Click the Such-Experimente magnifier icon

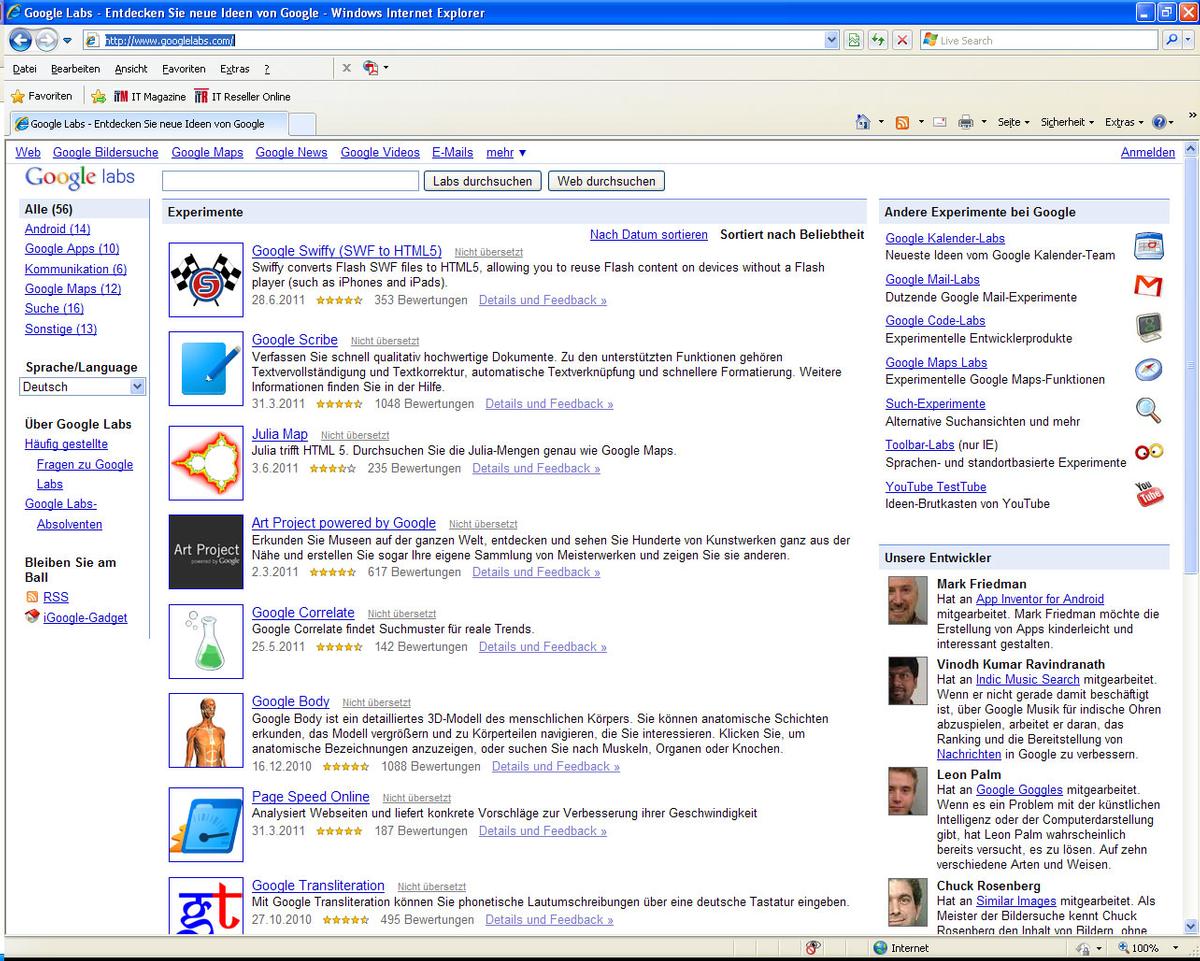click(x=1149, y=411)
